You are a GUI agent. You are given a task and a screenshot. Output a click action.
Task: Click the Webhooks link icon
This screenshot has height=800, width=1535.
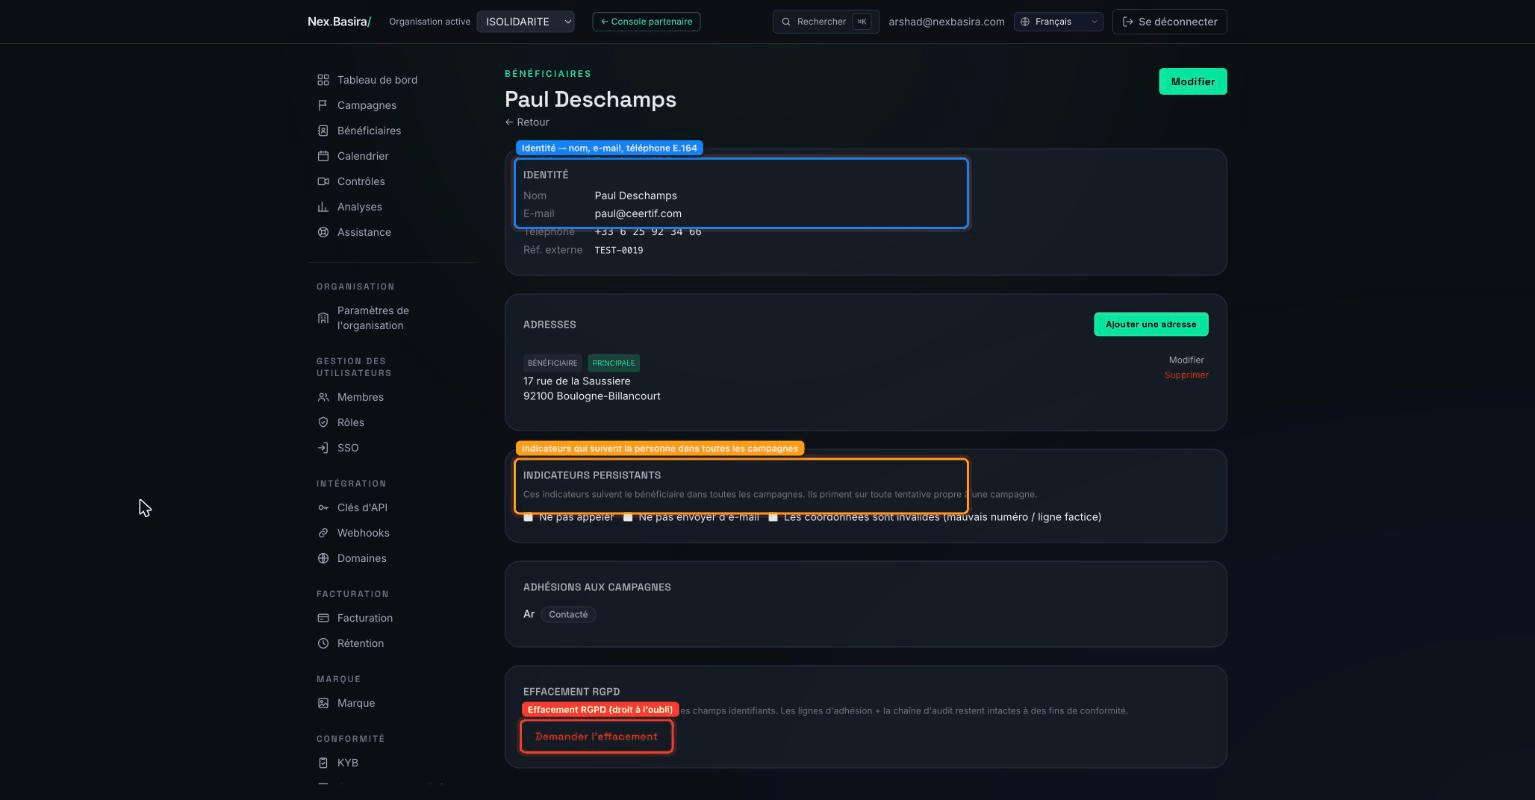click(x=323, y=533)
